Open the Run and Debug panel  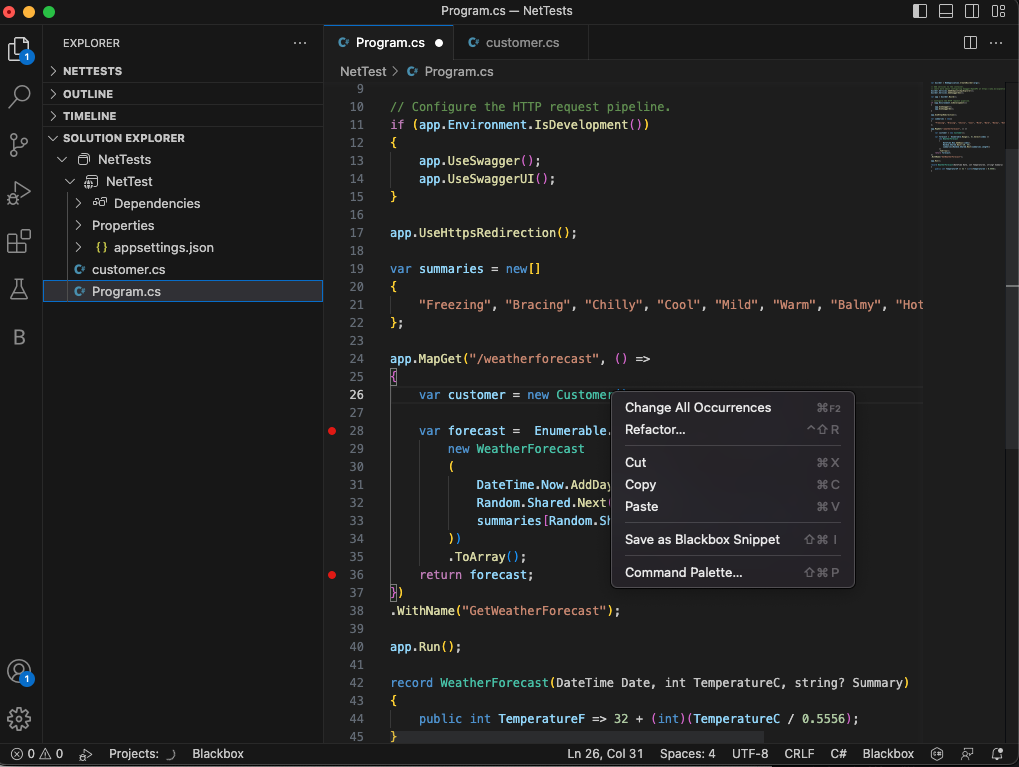point(19,193)
